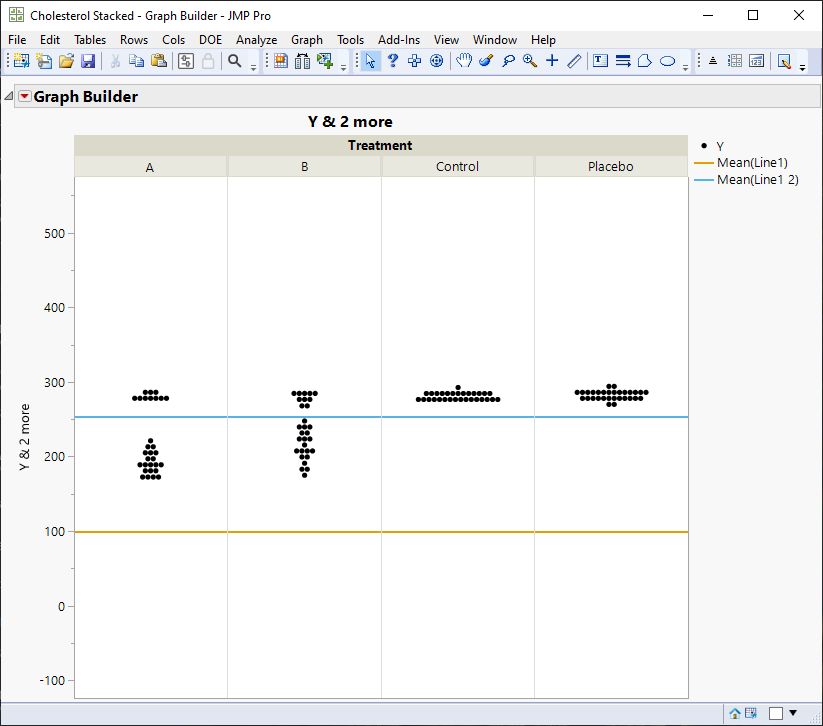Collapse the Graph Builder outline triangle
Image resolution: width=823 pixels, height=726 pixels.
tap(9, 97)
